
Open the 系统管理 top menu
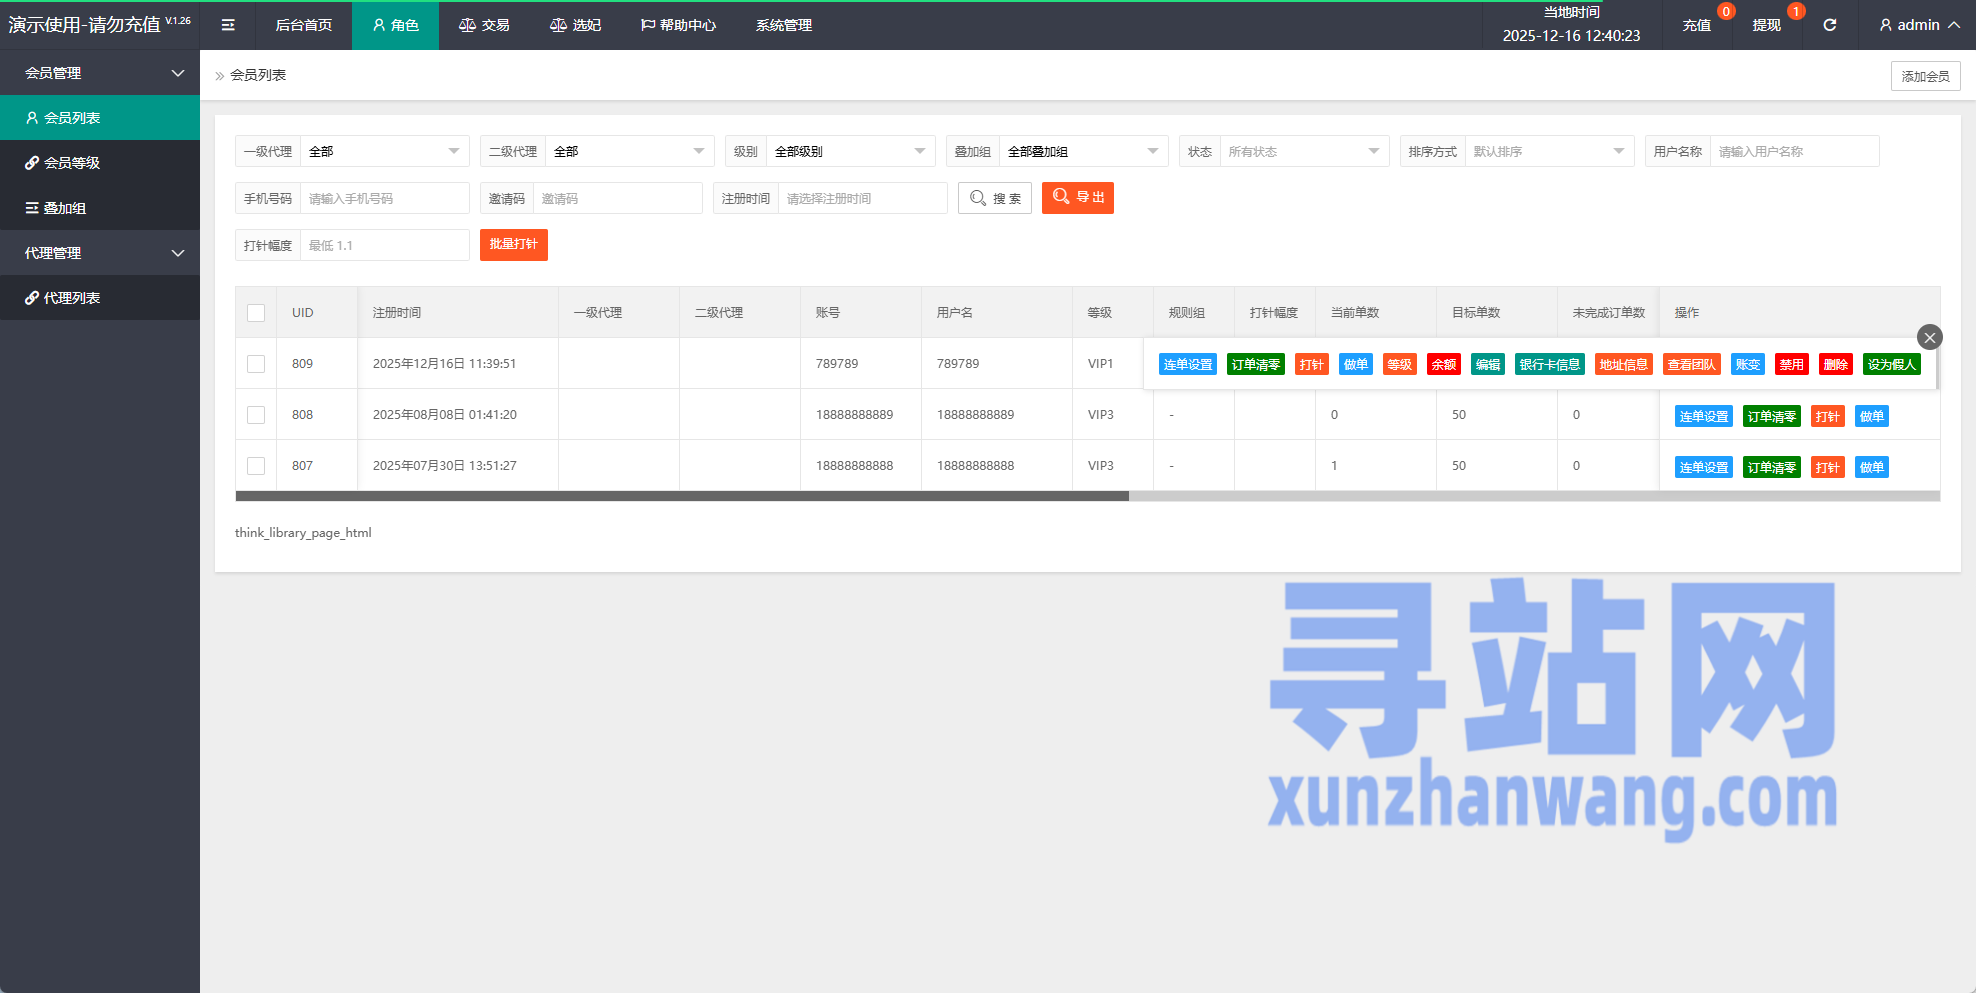(x=783, y=25)
